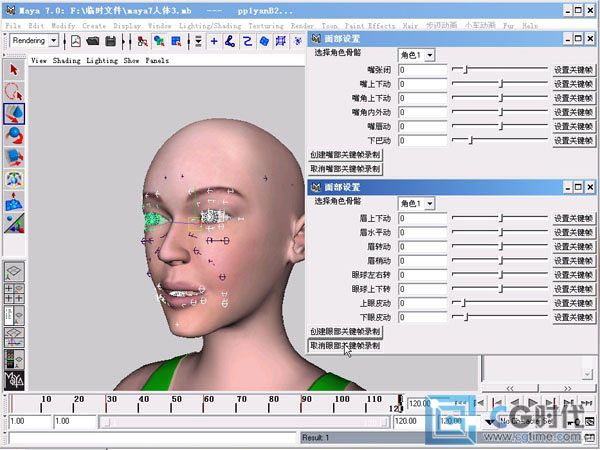Click the Open Scene folder icon
600x450 pixels.
point(93,41)
